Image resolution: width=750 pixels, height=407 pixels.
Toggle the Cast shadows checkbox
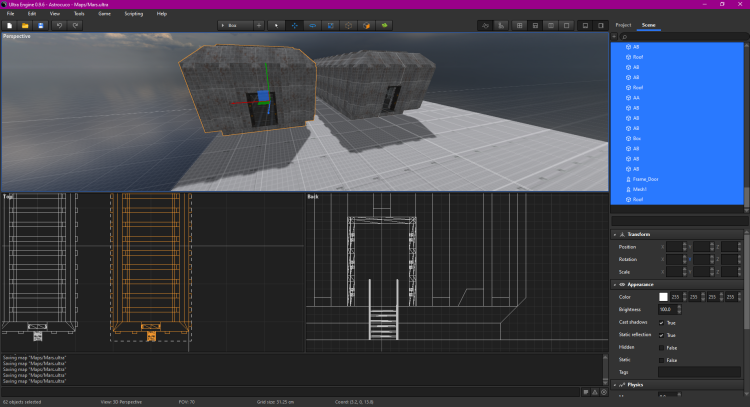661,323
